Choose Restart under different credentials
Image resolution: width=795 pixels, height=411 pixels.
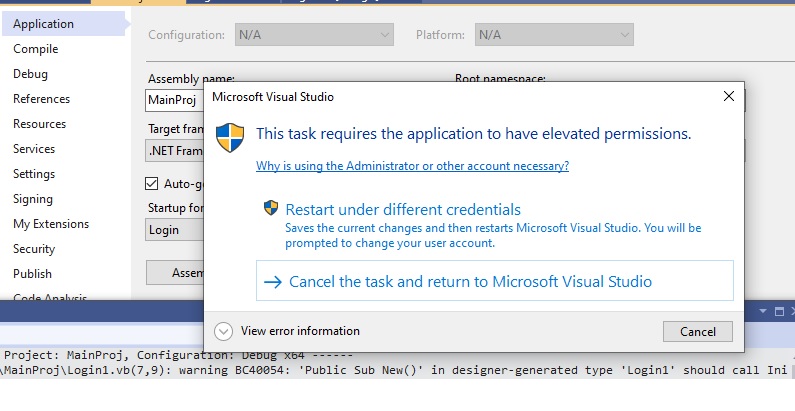pos(403,210)
